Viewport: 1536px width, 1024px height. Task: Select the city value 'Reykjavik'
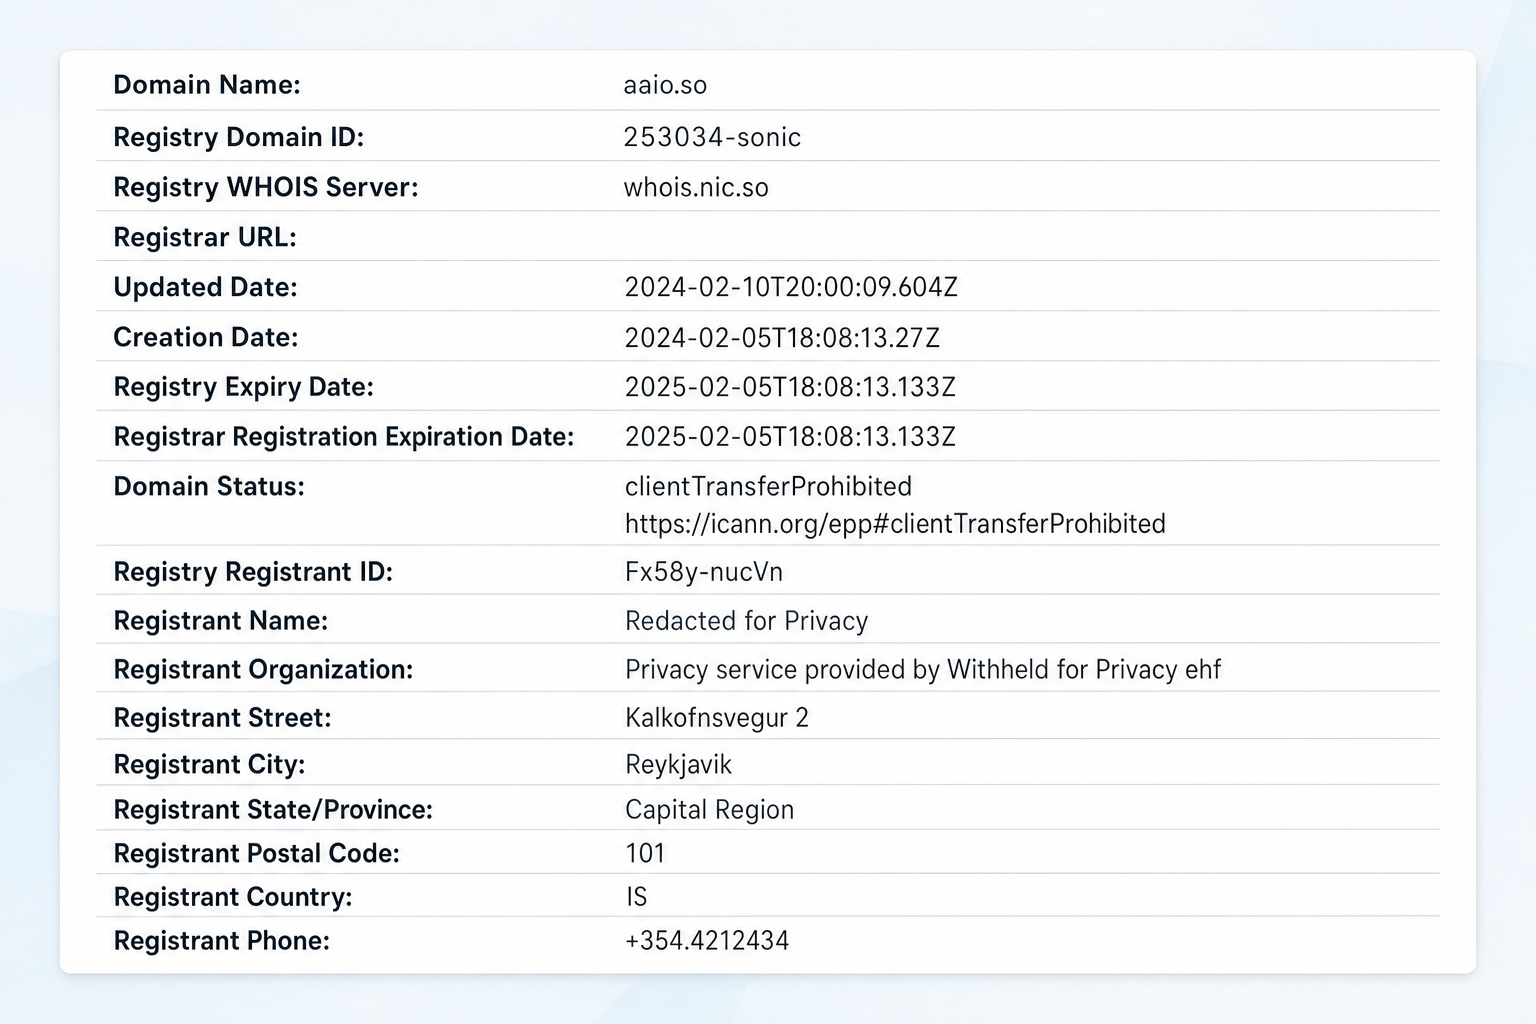click(x=678, y=765)
